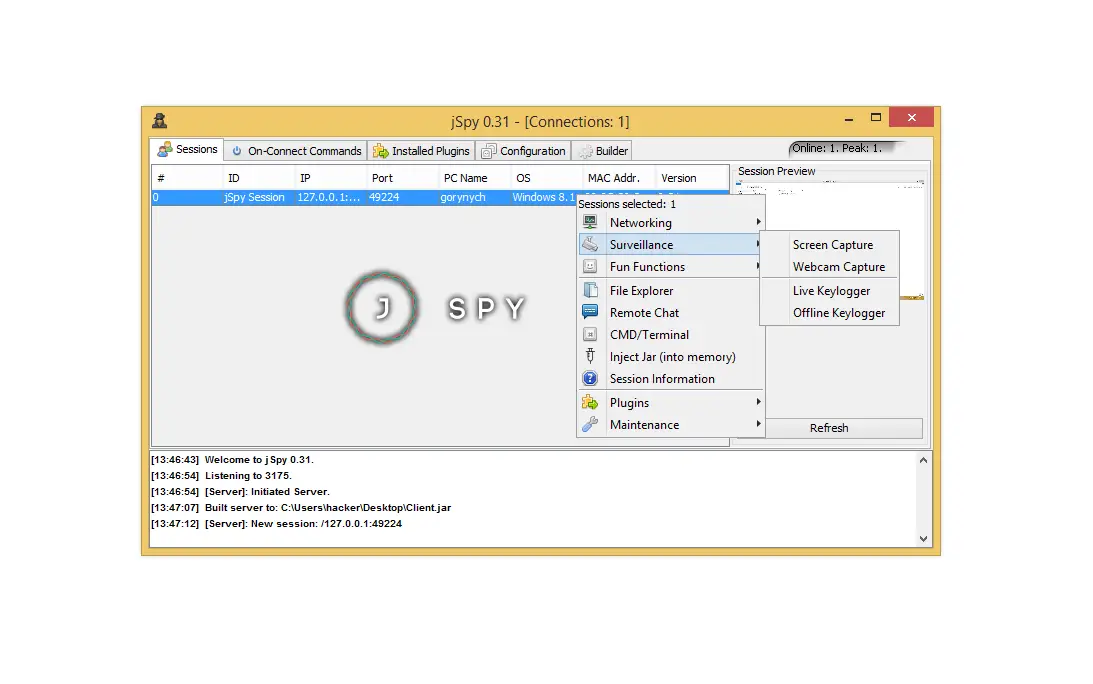Expand the Plugins submenu
This screenshot has height=684, width=1093.
click(x=629, y=402)
